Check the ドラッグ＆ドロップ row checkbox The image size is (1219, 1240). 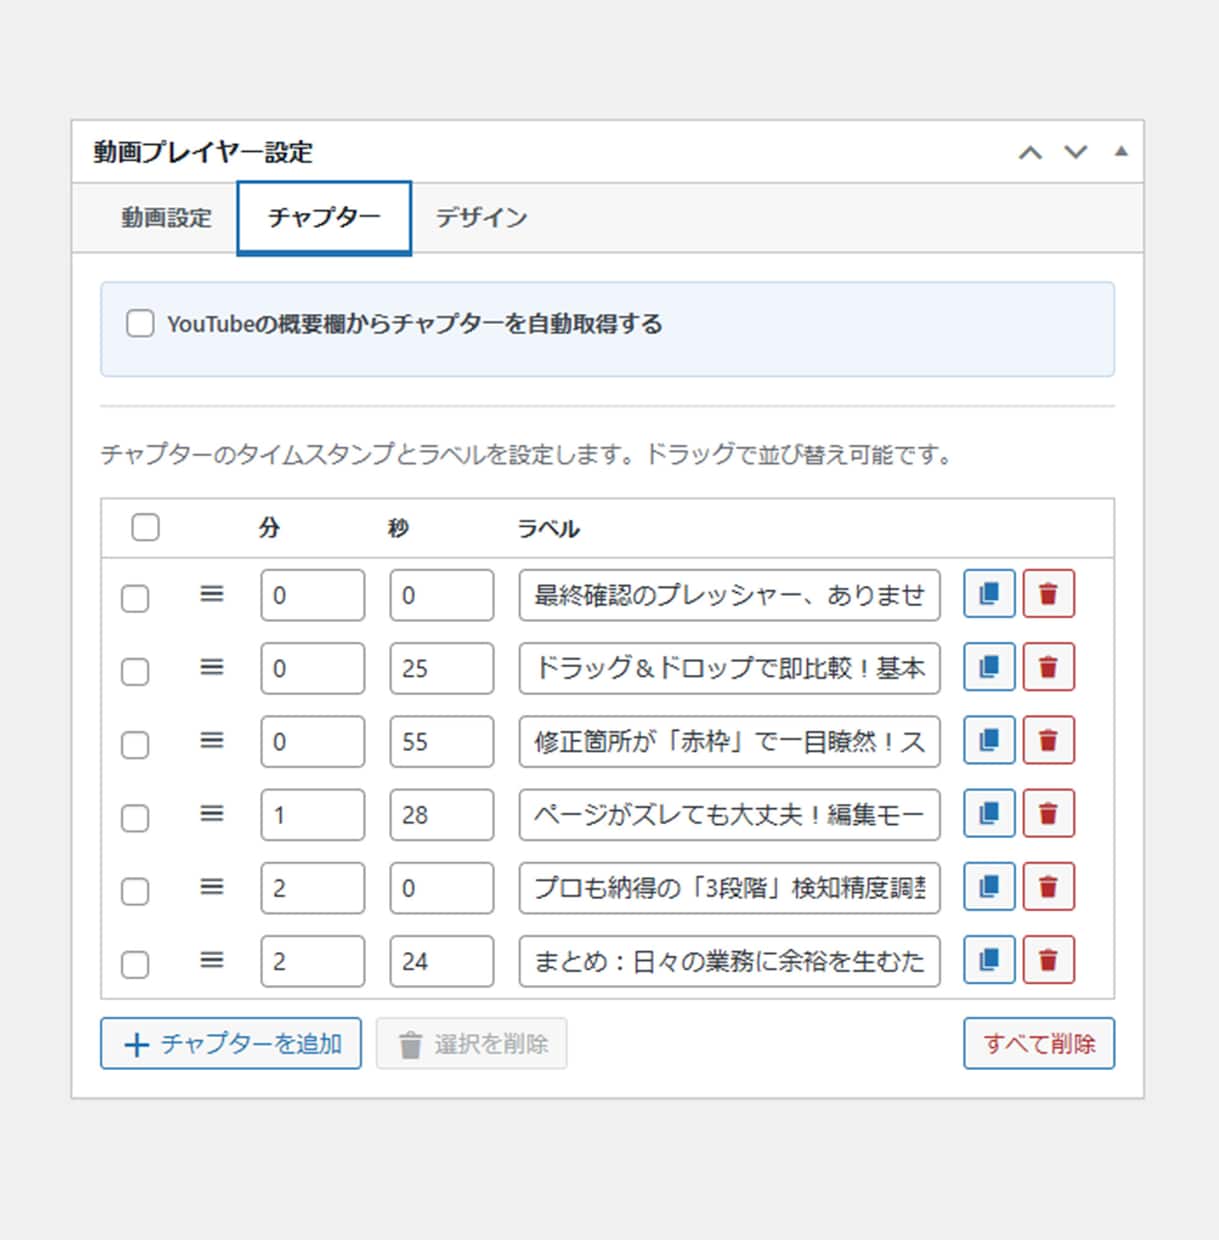135,671
